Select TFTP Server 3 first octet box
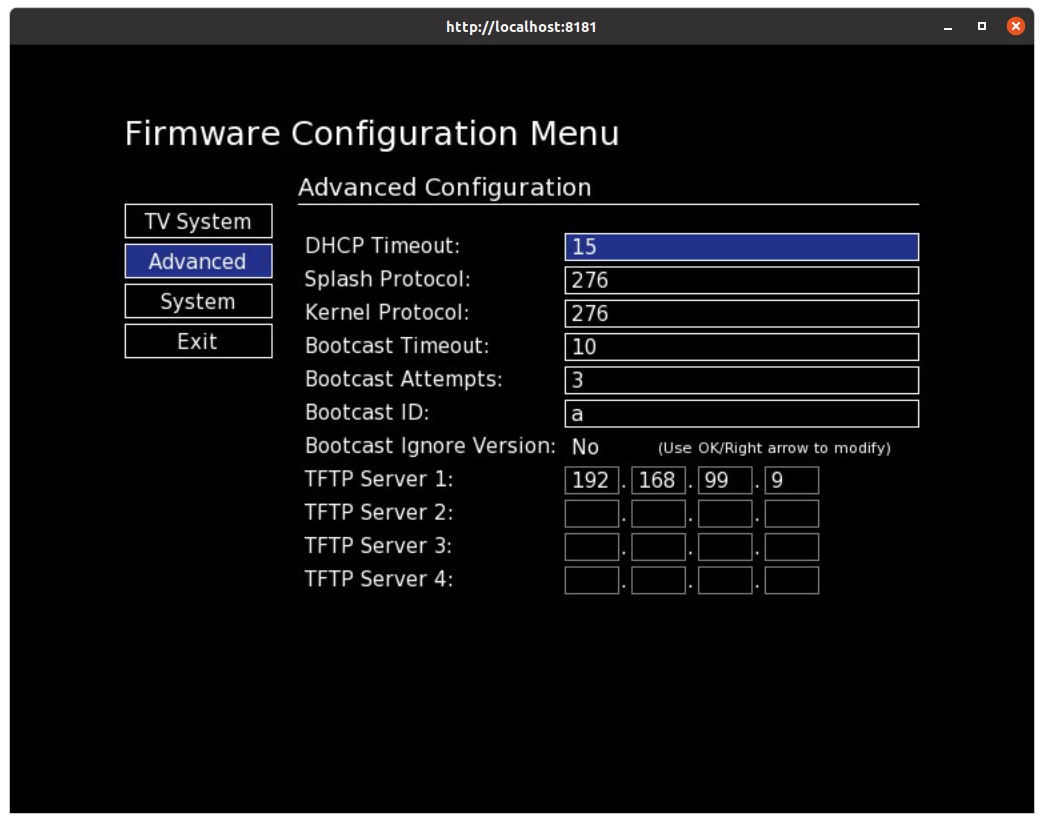1044x823 pixels. pyautogui.click(x=592, y=547)
